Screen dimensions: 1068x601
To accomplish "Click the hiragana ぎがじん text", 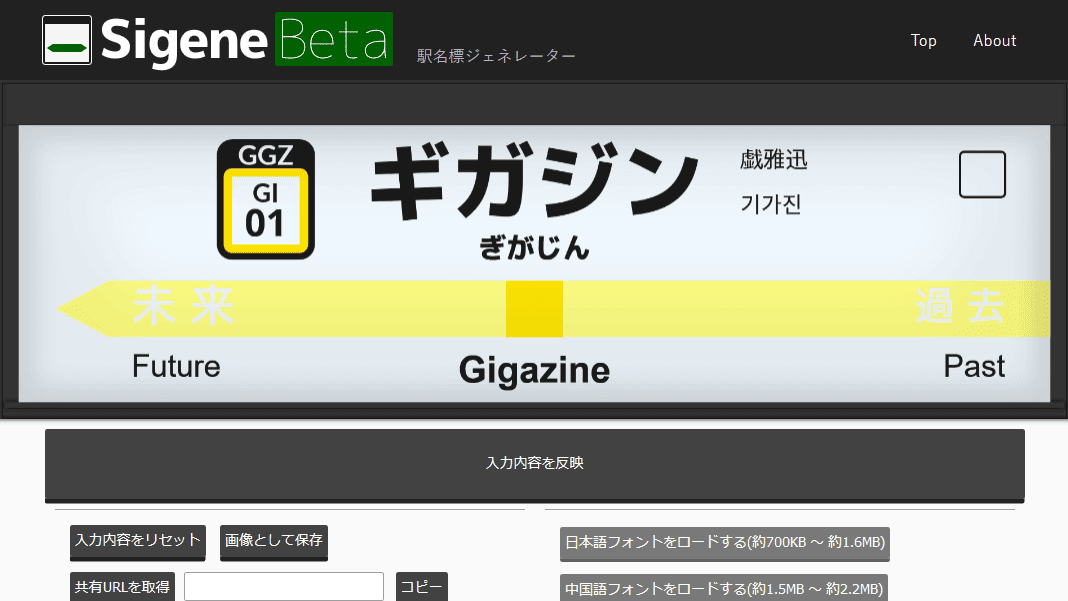I will pos(534,247).
